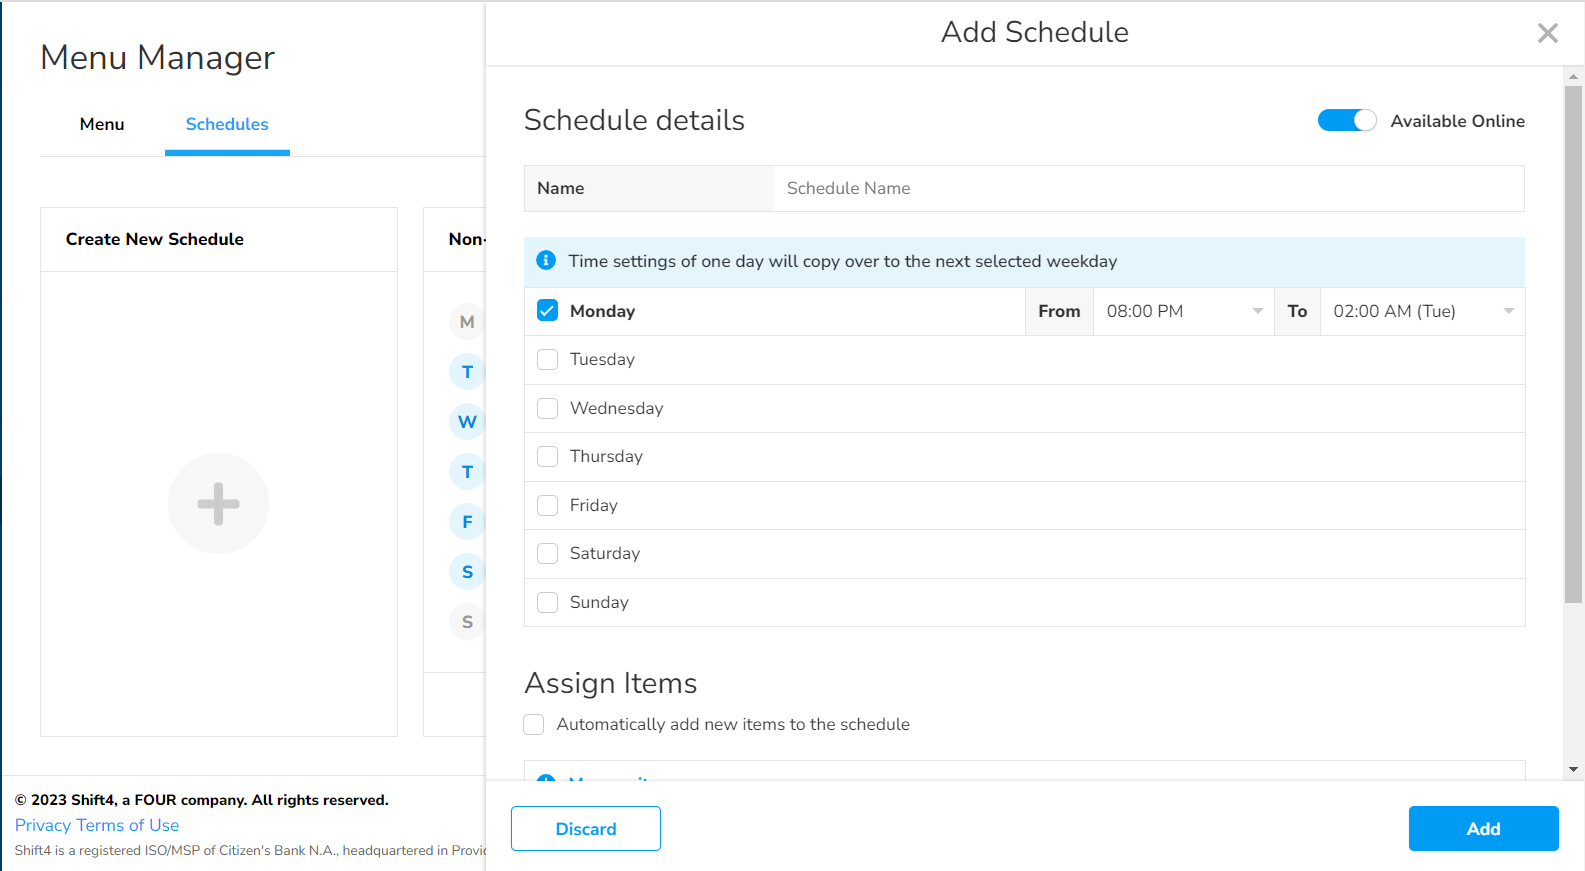Select the Wednesday 'W' day circle
1585x871 pixels.
[x=466, y=422]
